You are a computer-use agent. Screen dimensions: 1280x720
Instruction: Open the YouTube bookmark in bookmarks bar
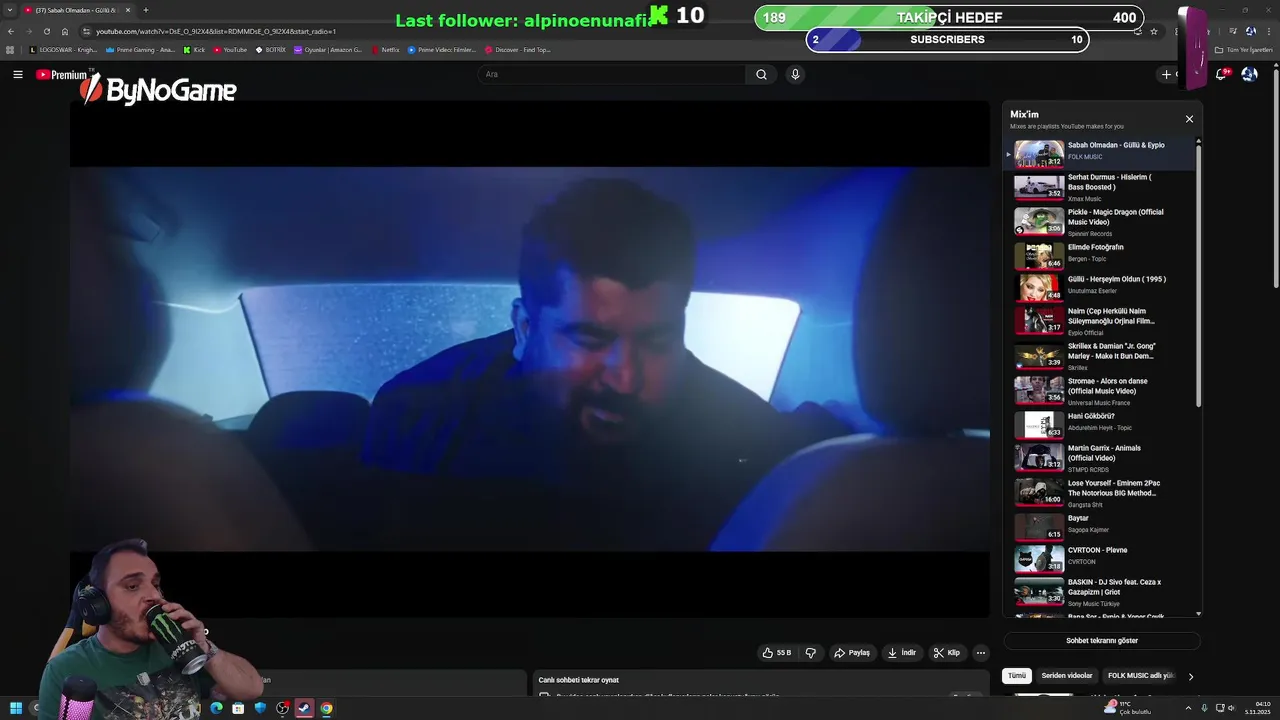(230, 50)
